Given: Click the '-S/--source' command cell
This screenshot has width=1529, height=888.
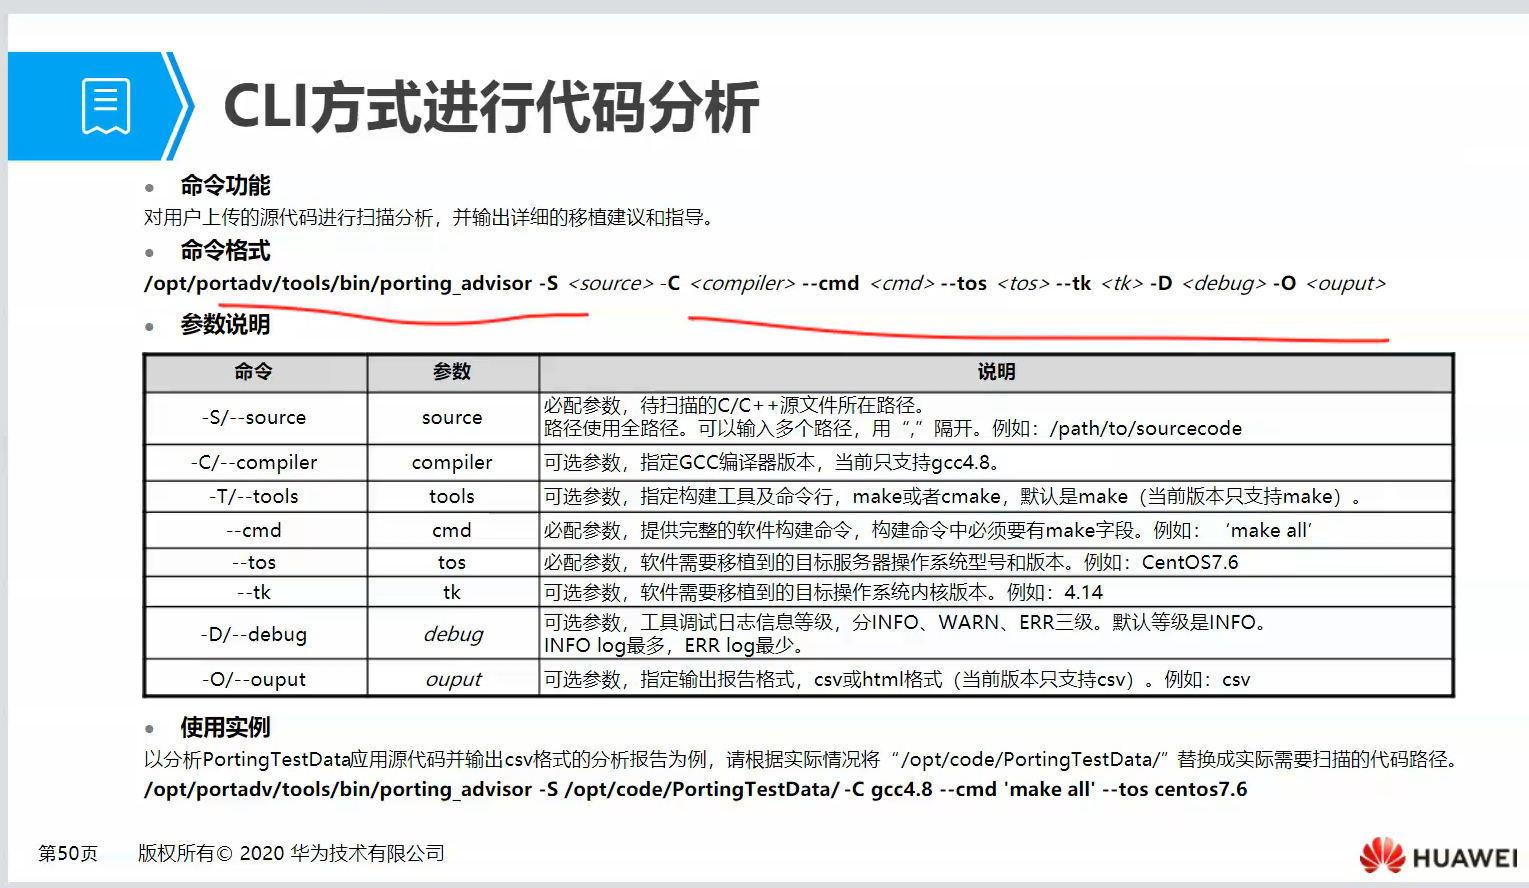Looking at the screenshot, I should pyautogui.click(x=254, y=418).
